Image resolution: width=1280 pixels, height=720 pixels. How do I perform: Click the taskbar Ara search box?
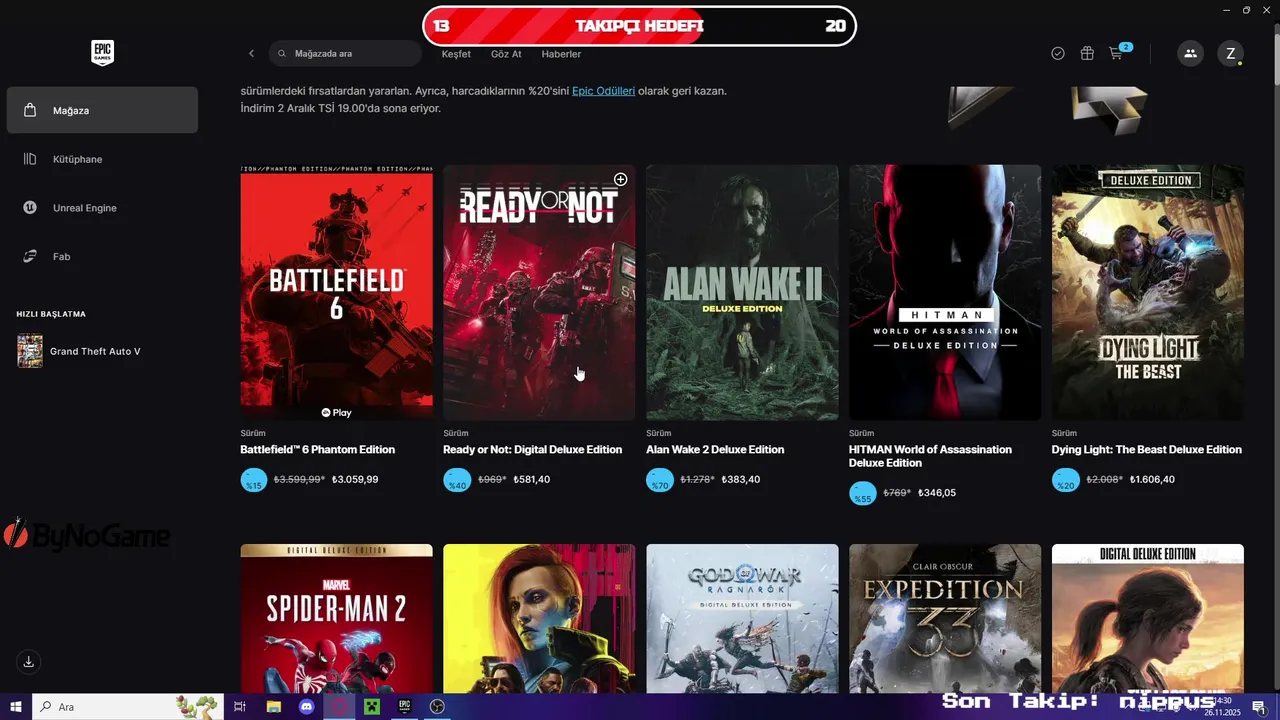click(128, 707)
